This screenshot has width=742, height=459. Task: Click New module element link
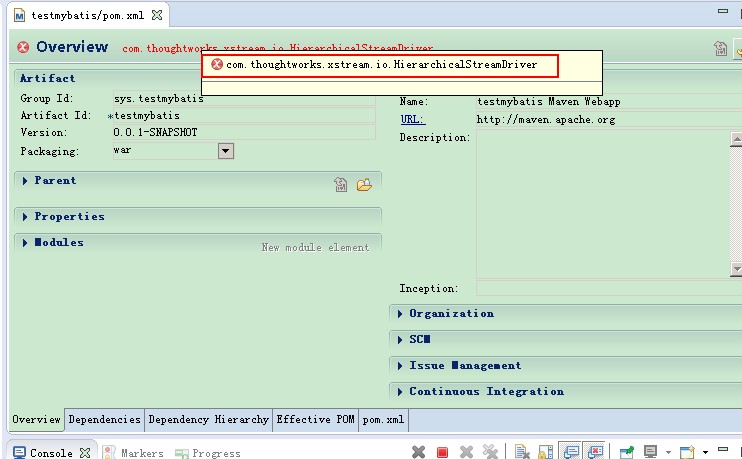[315, 247]
